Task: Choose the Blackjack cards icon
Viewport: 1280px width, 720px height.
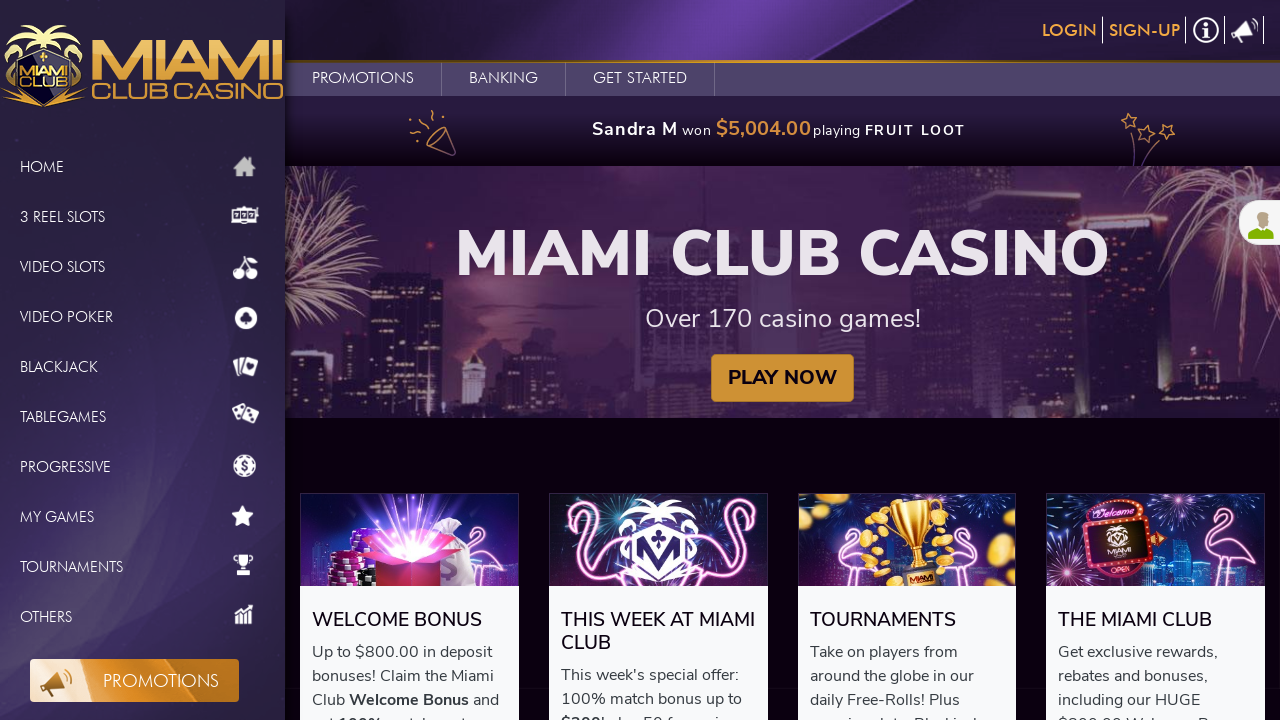Action: 245,367
